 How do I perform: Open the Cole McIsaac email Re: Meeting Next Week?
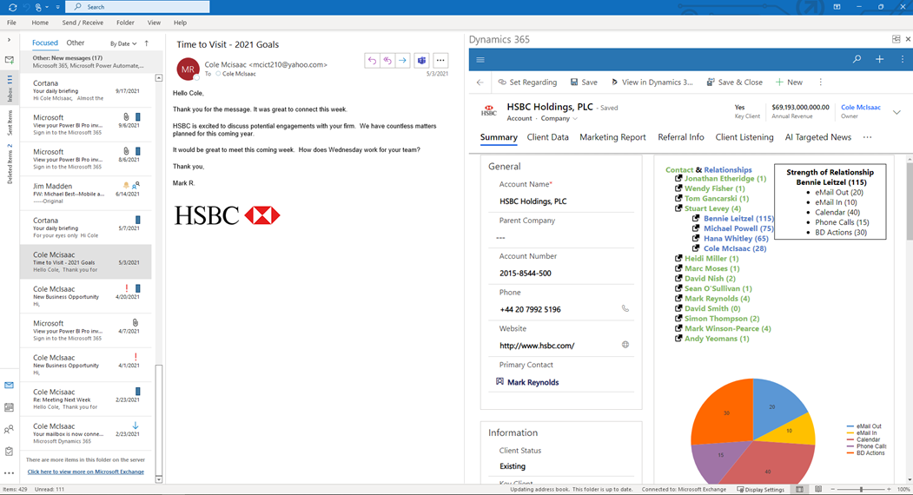coord(86,399)
